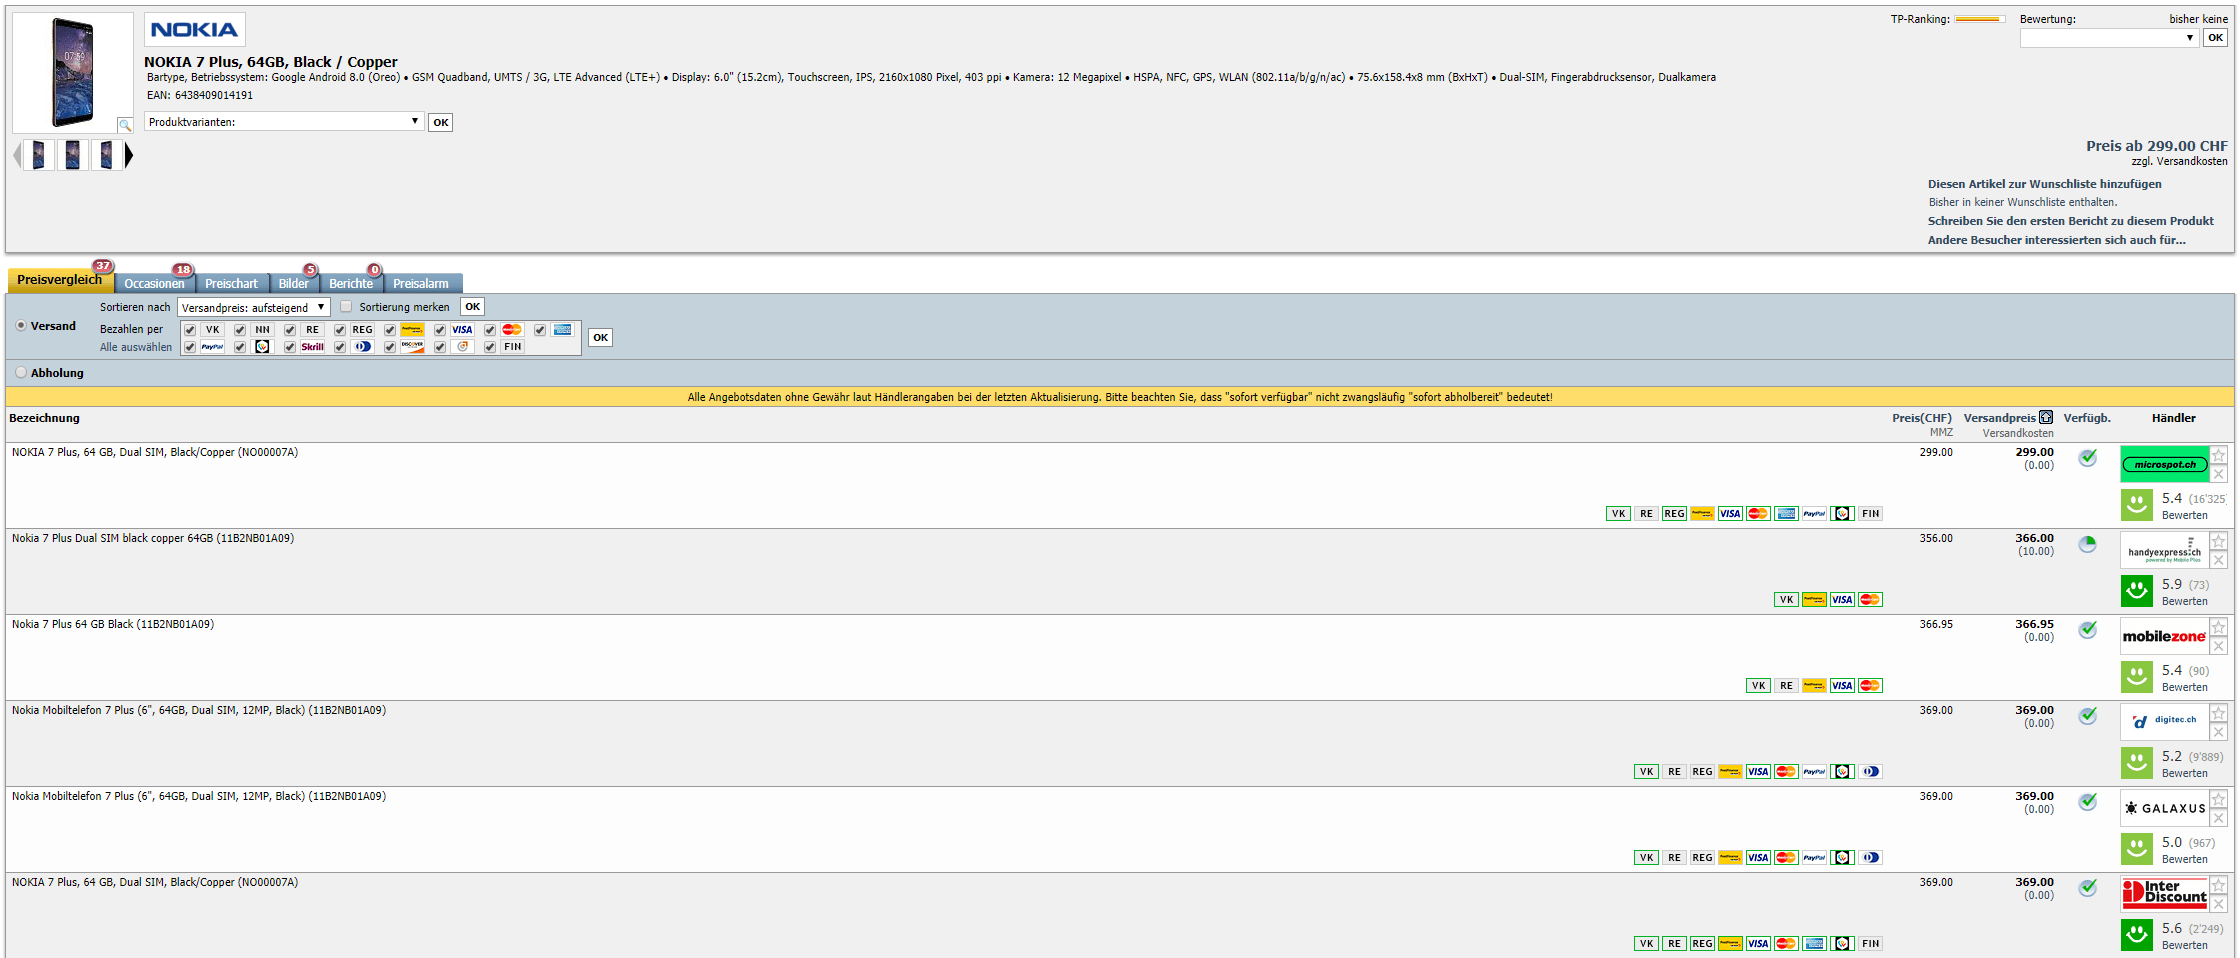Select the first product thumbnail image

pos(39,155)
